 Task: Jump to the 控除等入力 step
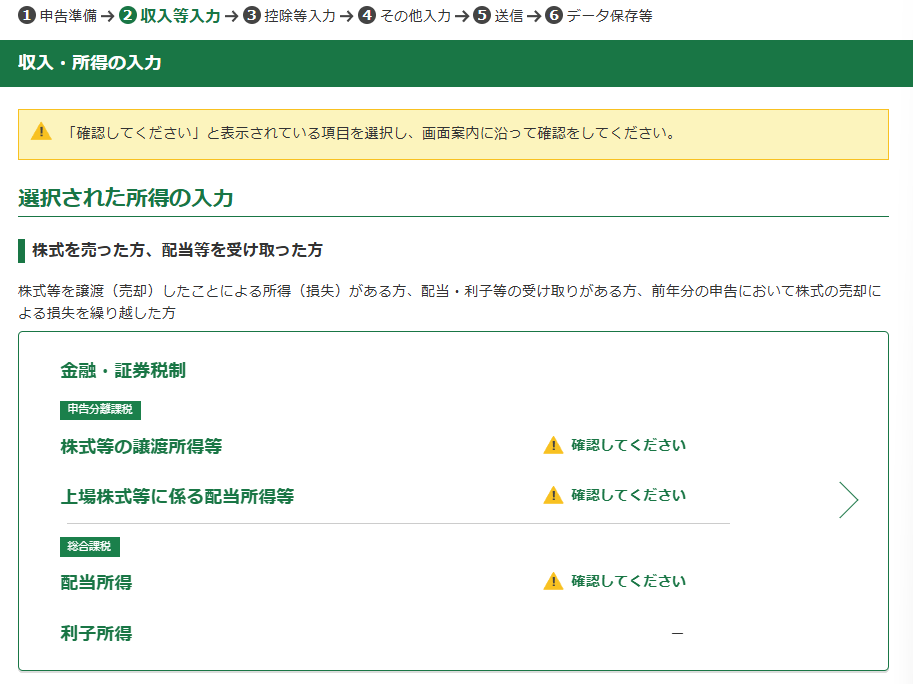coord(299,16)
